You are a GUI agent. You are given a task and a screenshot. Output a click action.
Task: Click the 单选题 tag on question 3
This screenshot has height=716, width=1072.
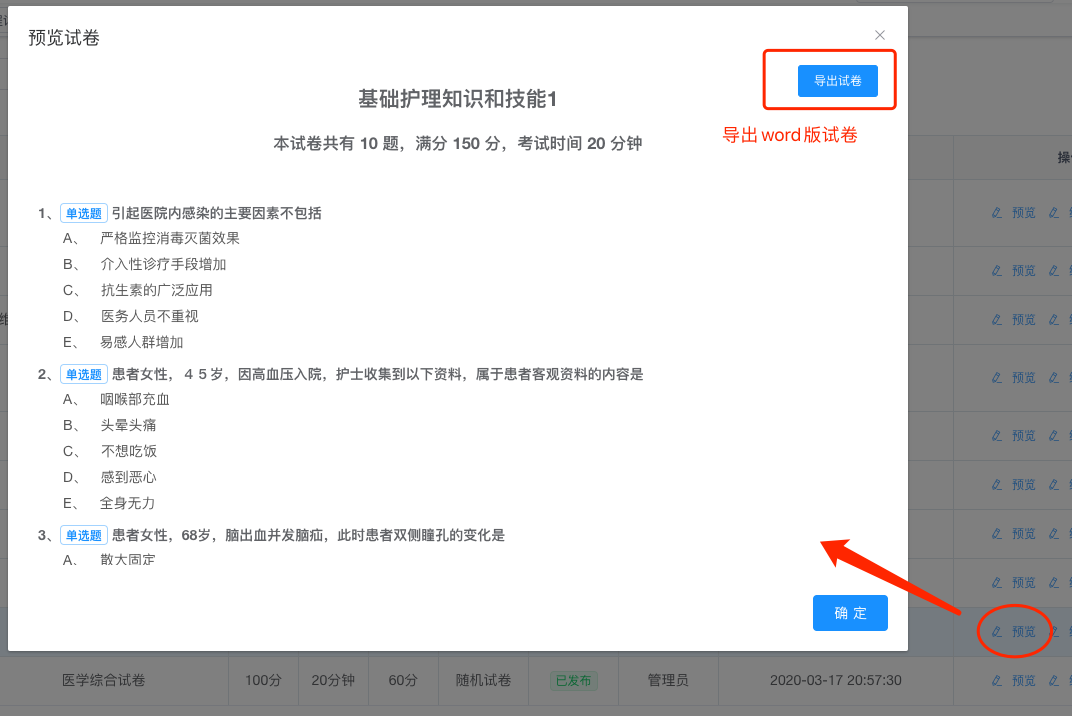(x=84, y=535)
